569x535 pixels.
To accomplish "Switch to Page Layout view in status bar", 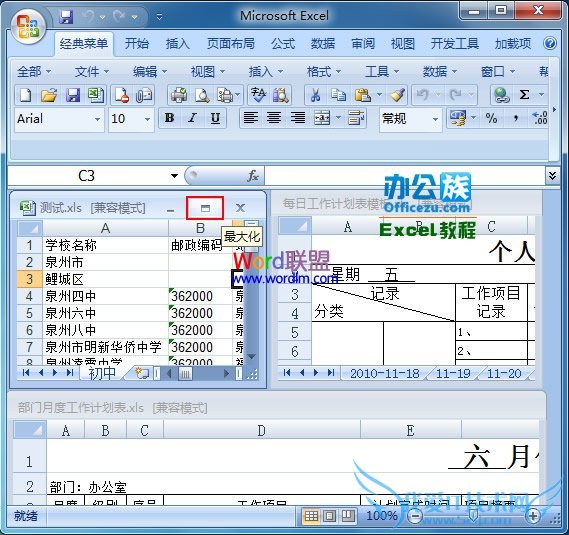I will [329, 516].
